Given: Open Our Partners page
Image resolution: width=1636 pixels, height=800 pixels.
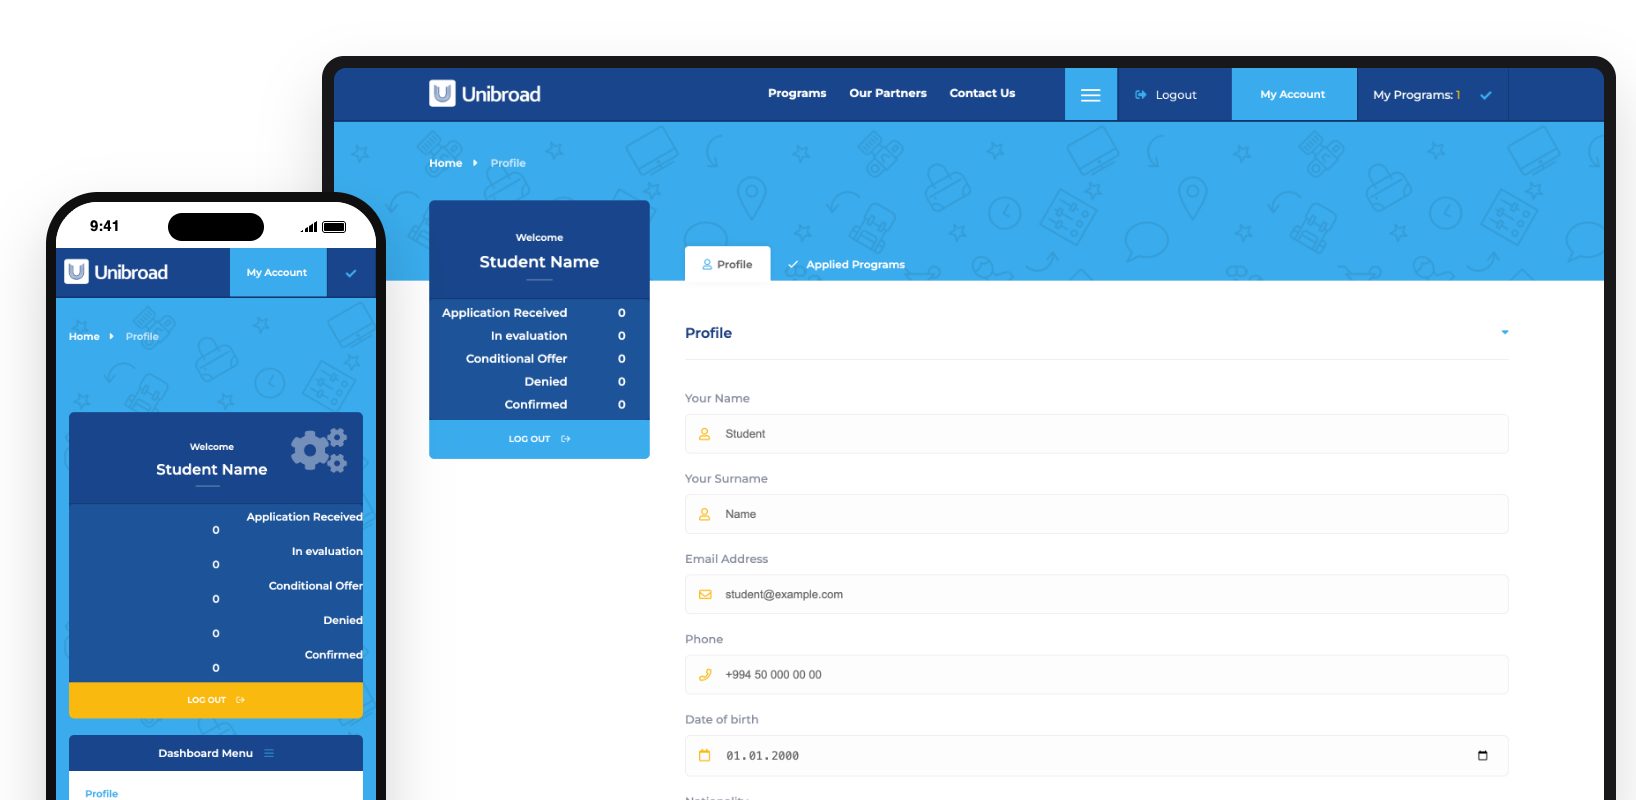Looking at the screenshot, I should tap(888, 93).
